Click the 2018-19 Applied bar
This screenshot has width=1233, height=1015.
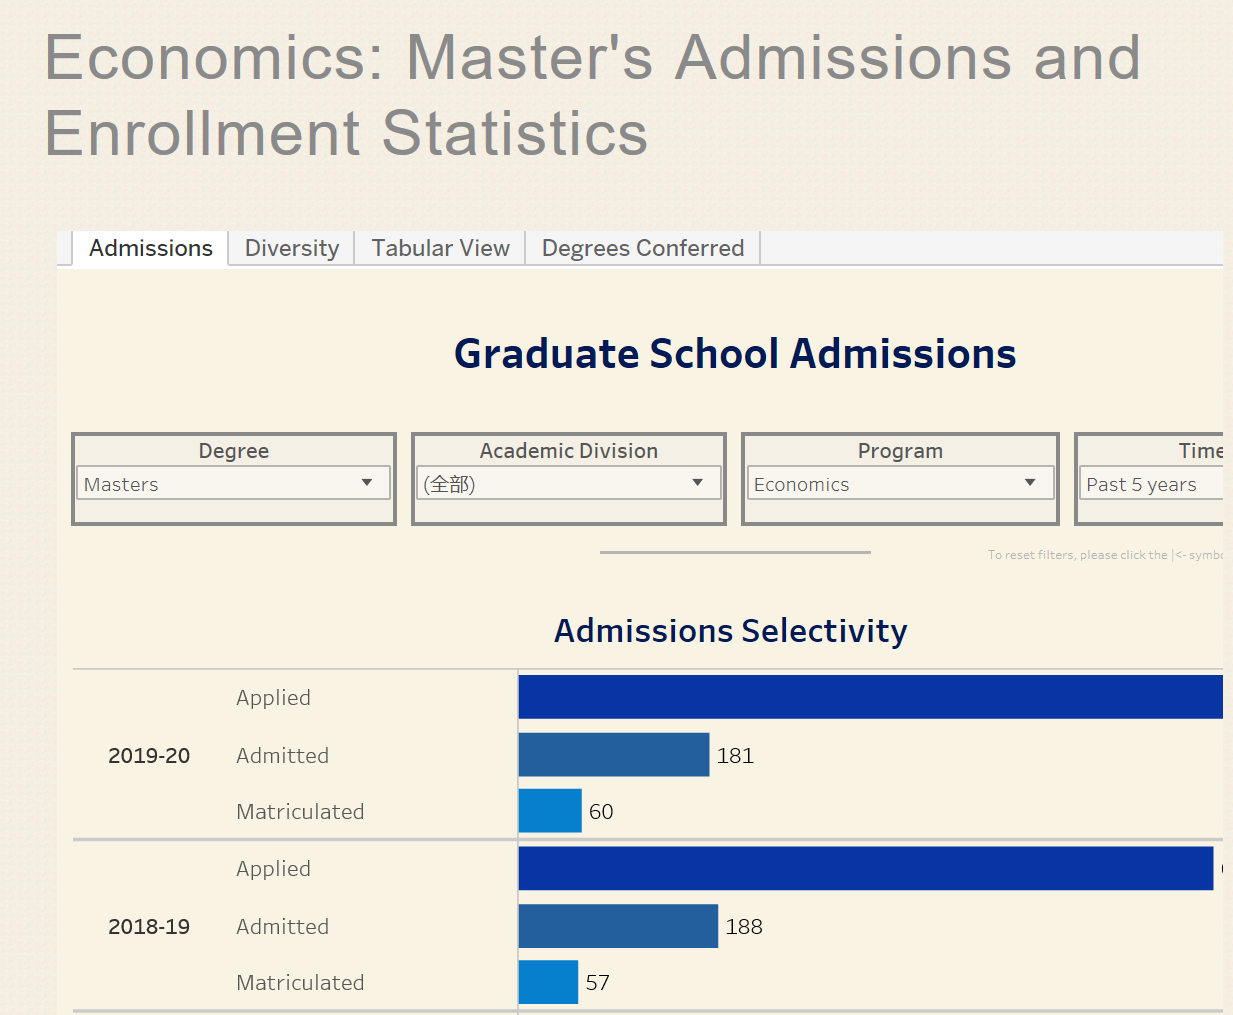coord(865,868)
